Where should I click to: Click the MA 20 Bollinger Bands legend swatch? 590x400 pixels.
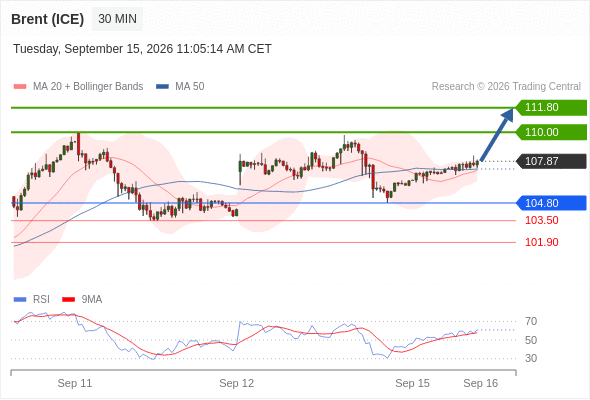click(x=20, y=87)
